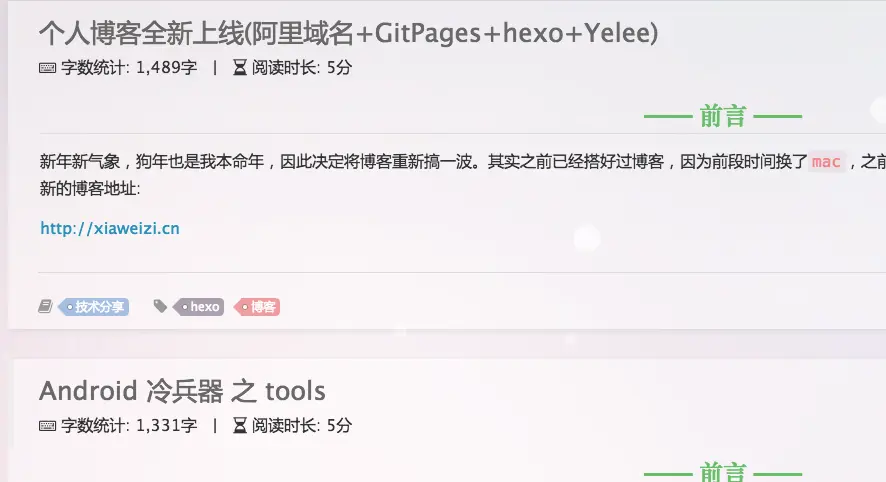Screen dimensions: 886x482
Task: Click the 阅读时长: 5分 label in first post
Action: 302,68
